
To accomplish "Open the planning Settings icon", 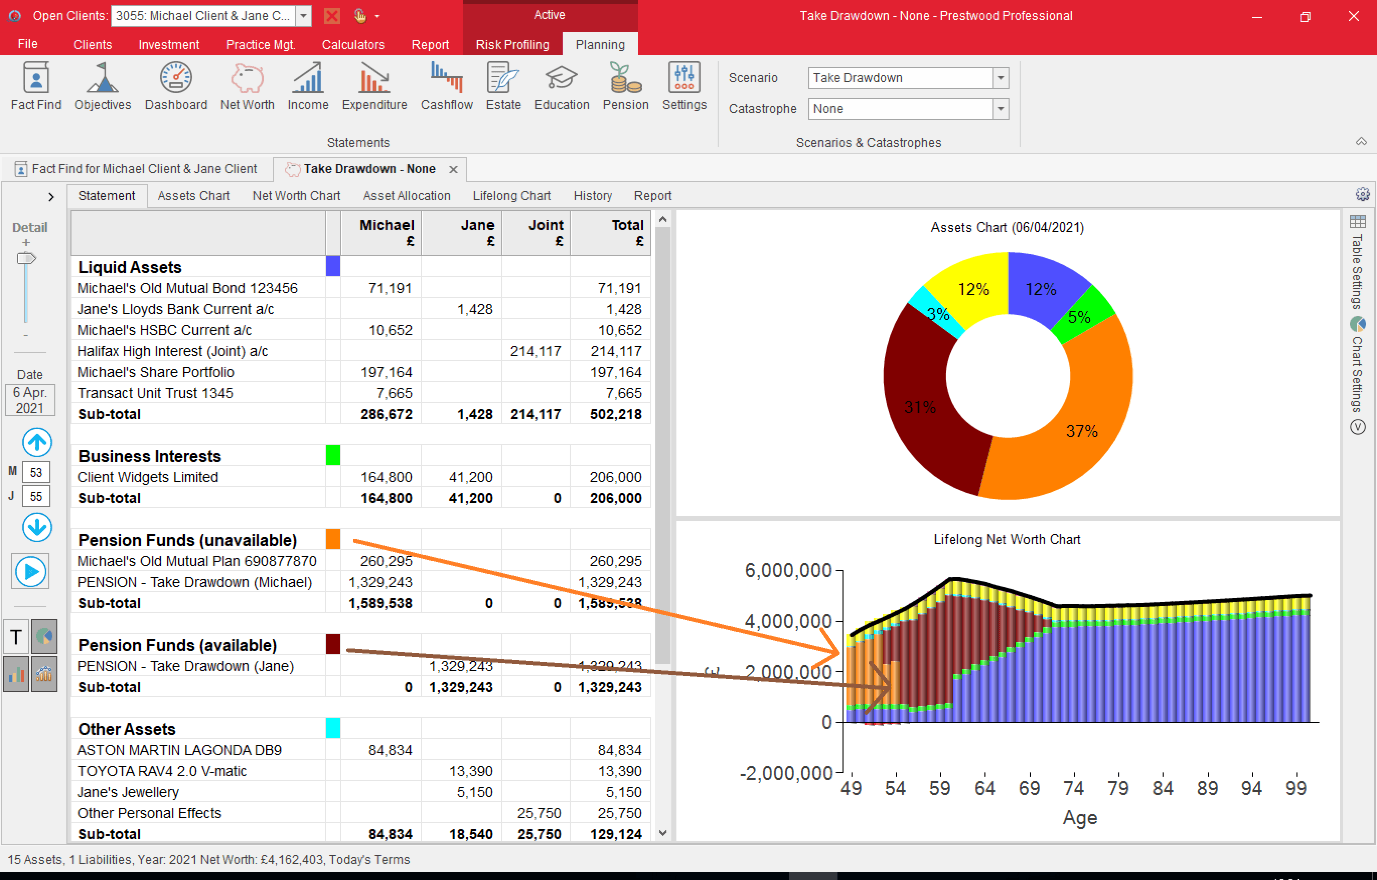I will (x=684, y=86).
